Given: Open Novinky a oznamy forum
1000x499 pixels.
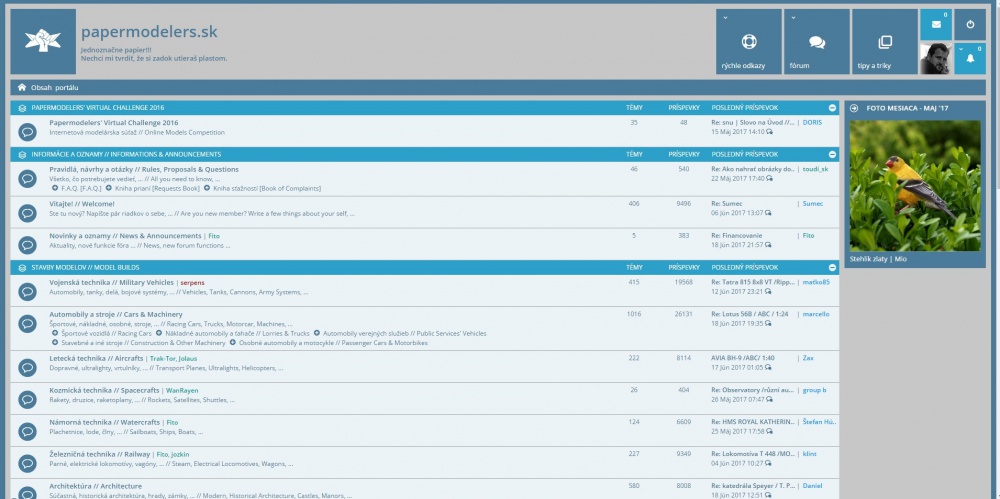Looking at the screenshot, I should [125, 235].
